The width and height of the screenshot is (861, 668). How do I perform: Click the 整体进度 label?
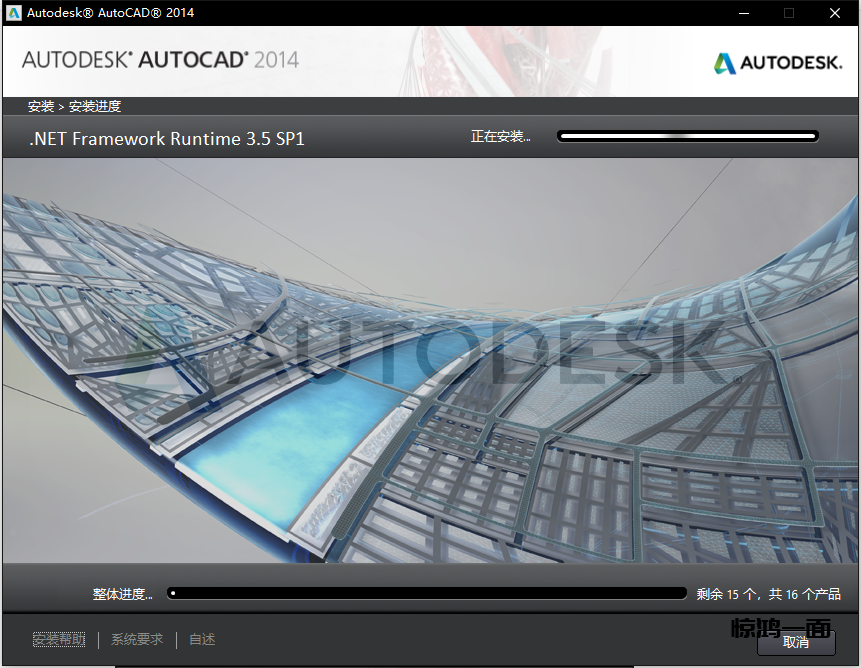pos(122,594)
